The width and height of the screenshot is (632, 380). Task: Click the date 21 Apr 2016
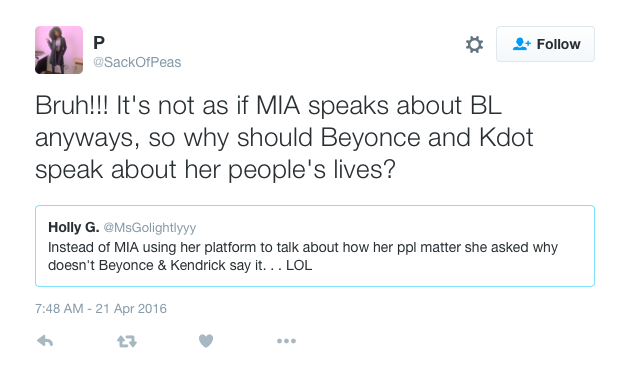click(131, 309)
